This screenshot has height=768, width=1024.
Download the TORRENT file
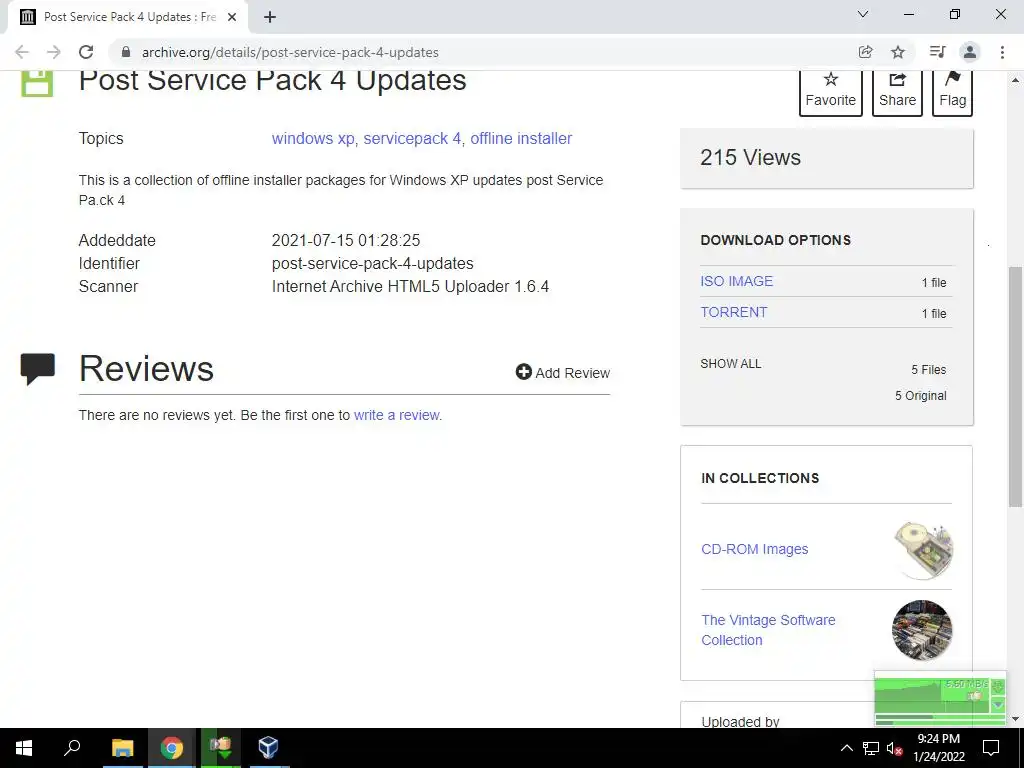point(734,312)
